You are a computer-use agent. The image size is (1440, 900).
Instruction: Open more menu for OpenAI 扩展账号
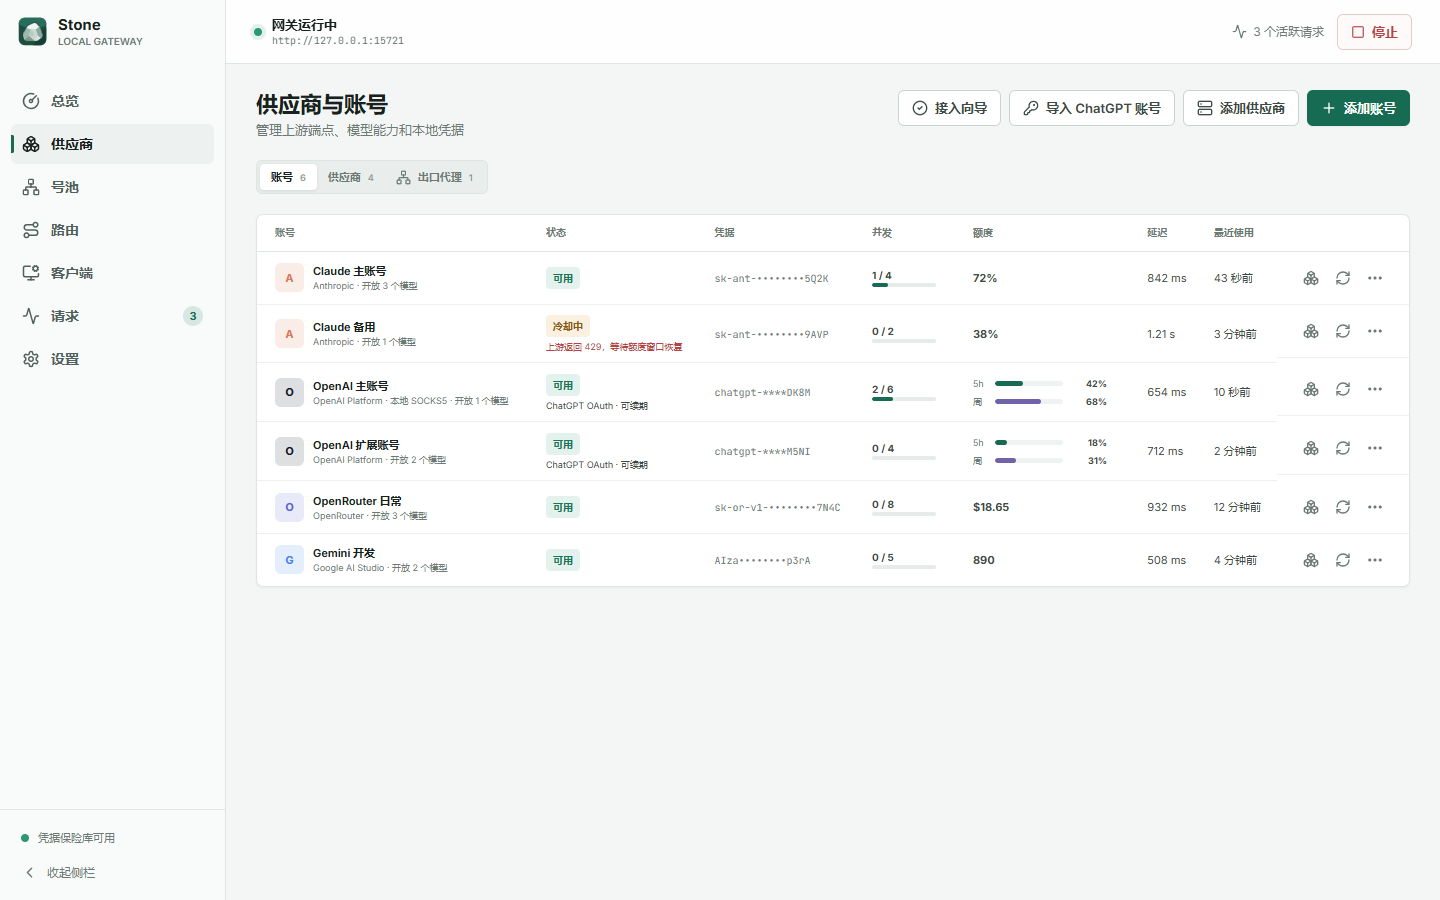(1375, 448)
